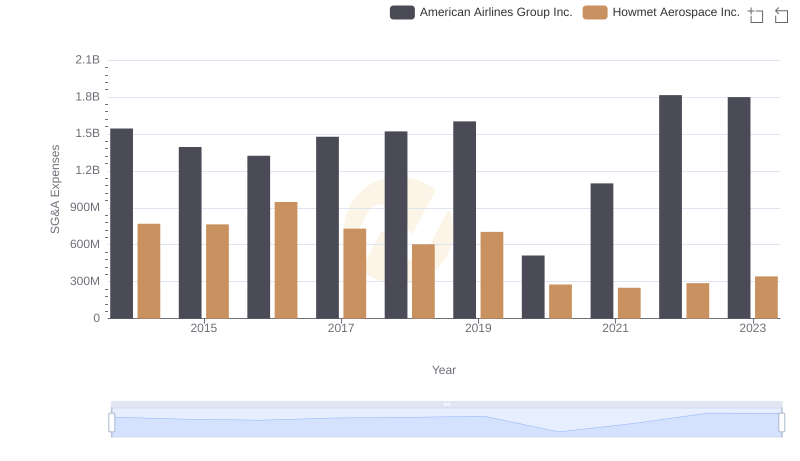Click the 2021 x-axis label
The image size is (800, 461).
[615, 328]
